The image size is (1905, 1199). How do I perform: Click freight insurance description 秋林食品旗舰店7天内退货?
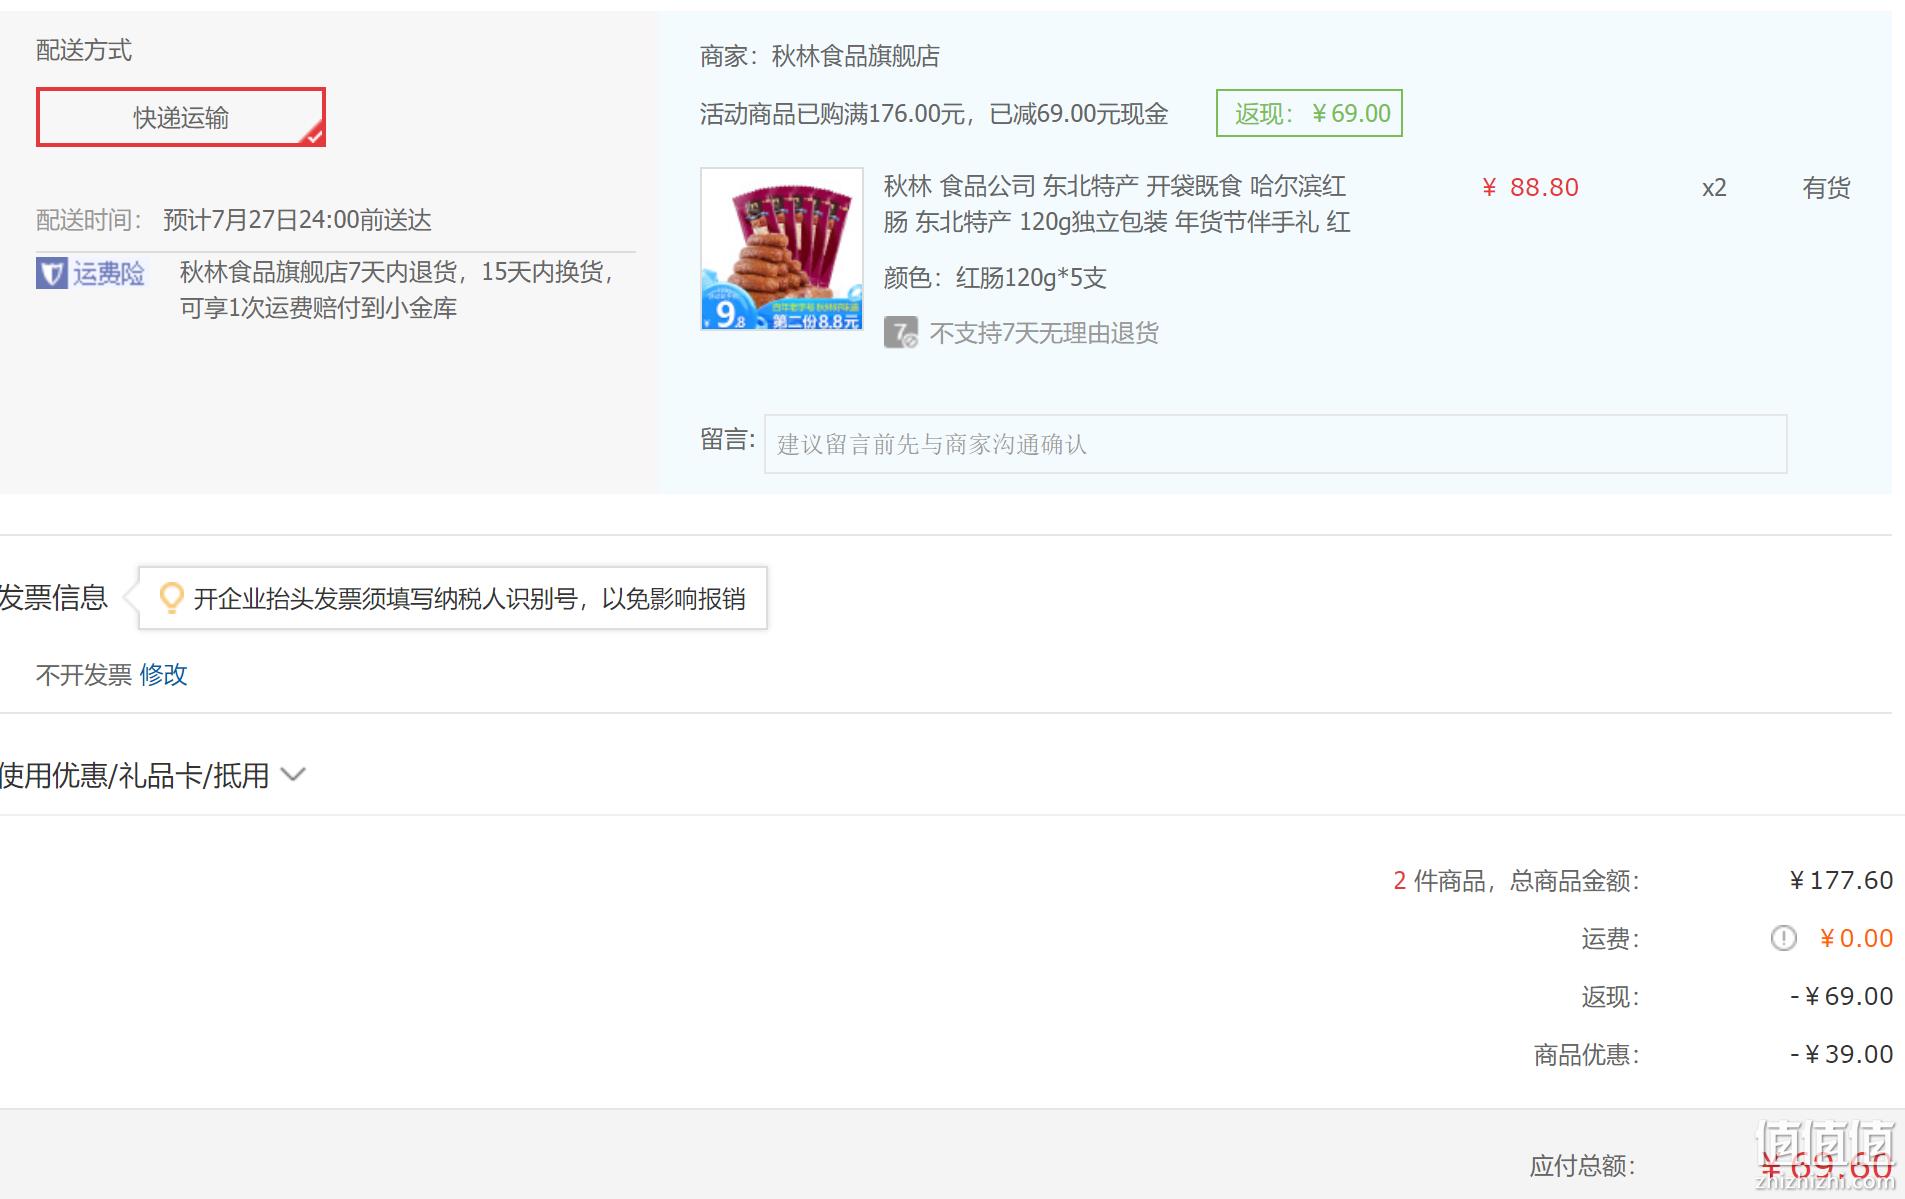coord(397,290)
